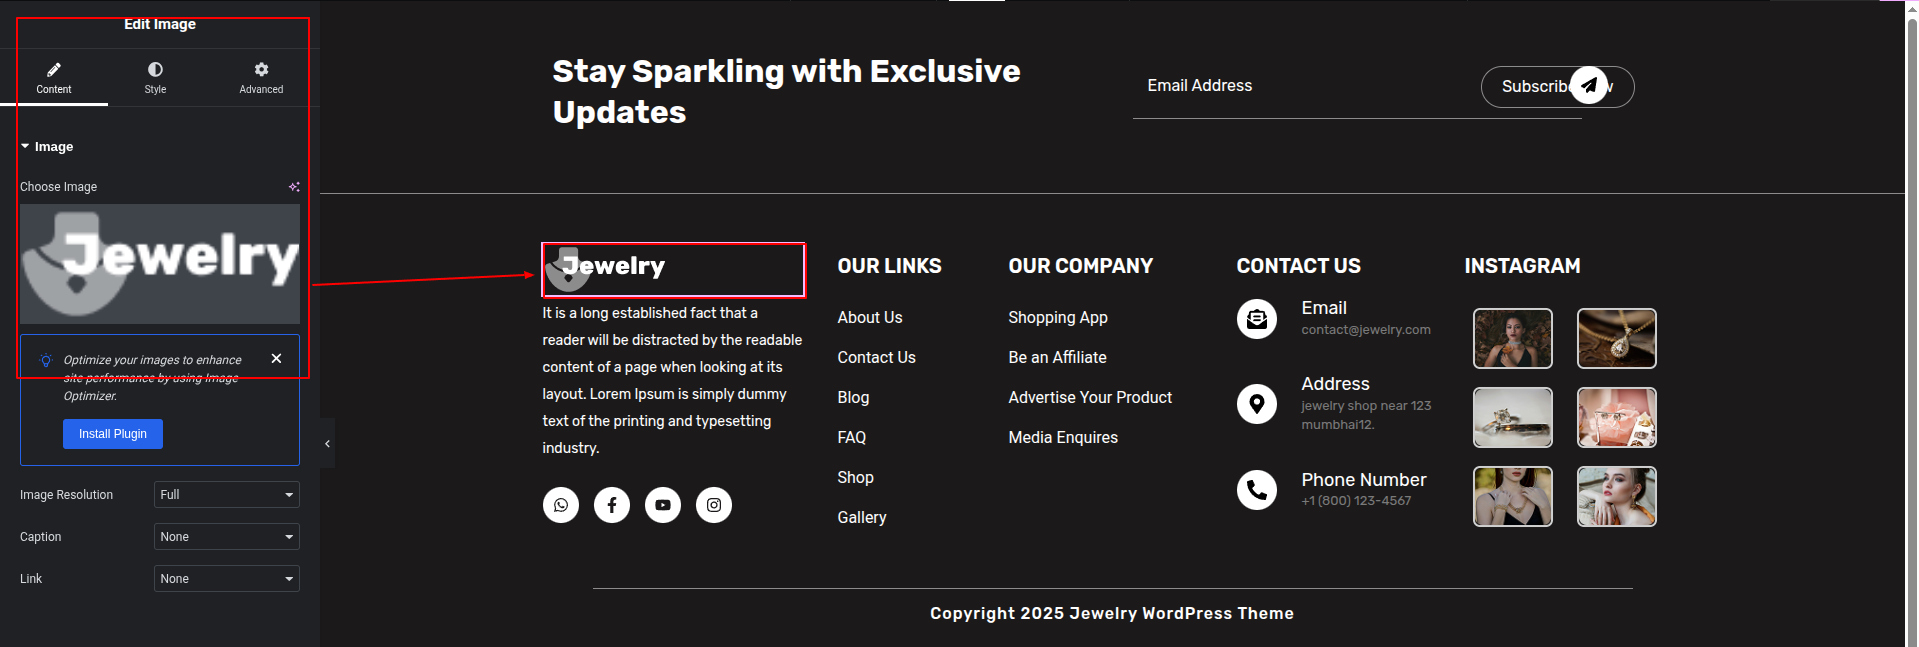This screenshot has width=1919, height=647.
Task: Open the Caption dropdown
Action: point(227,537)
